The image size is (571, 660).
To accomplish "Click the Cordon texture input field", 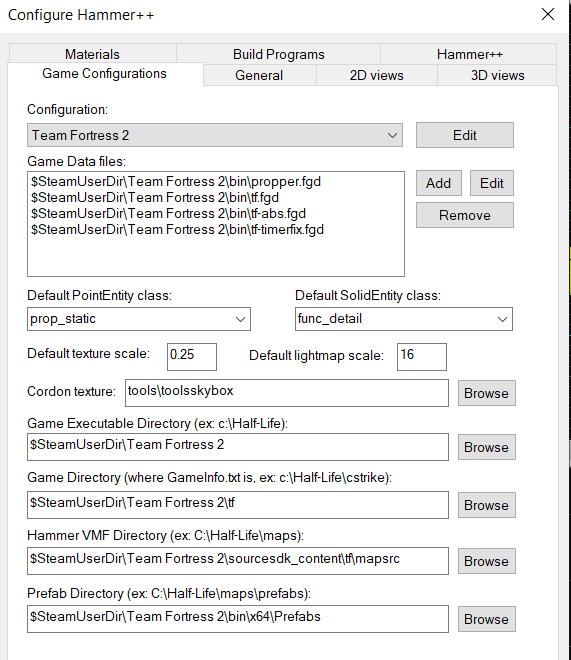I will [287, 393].
